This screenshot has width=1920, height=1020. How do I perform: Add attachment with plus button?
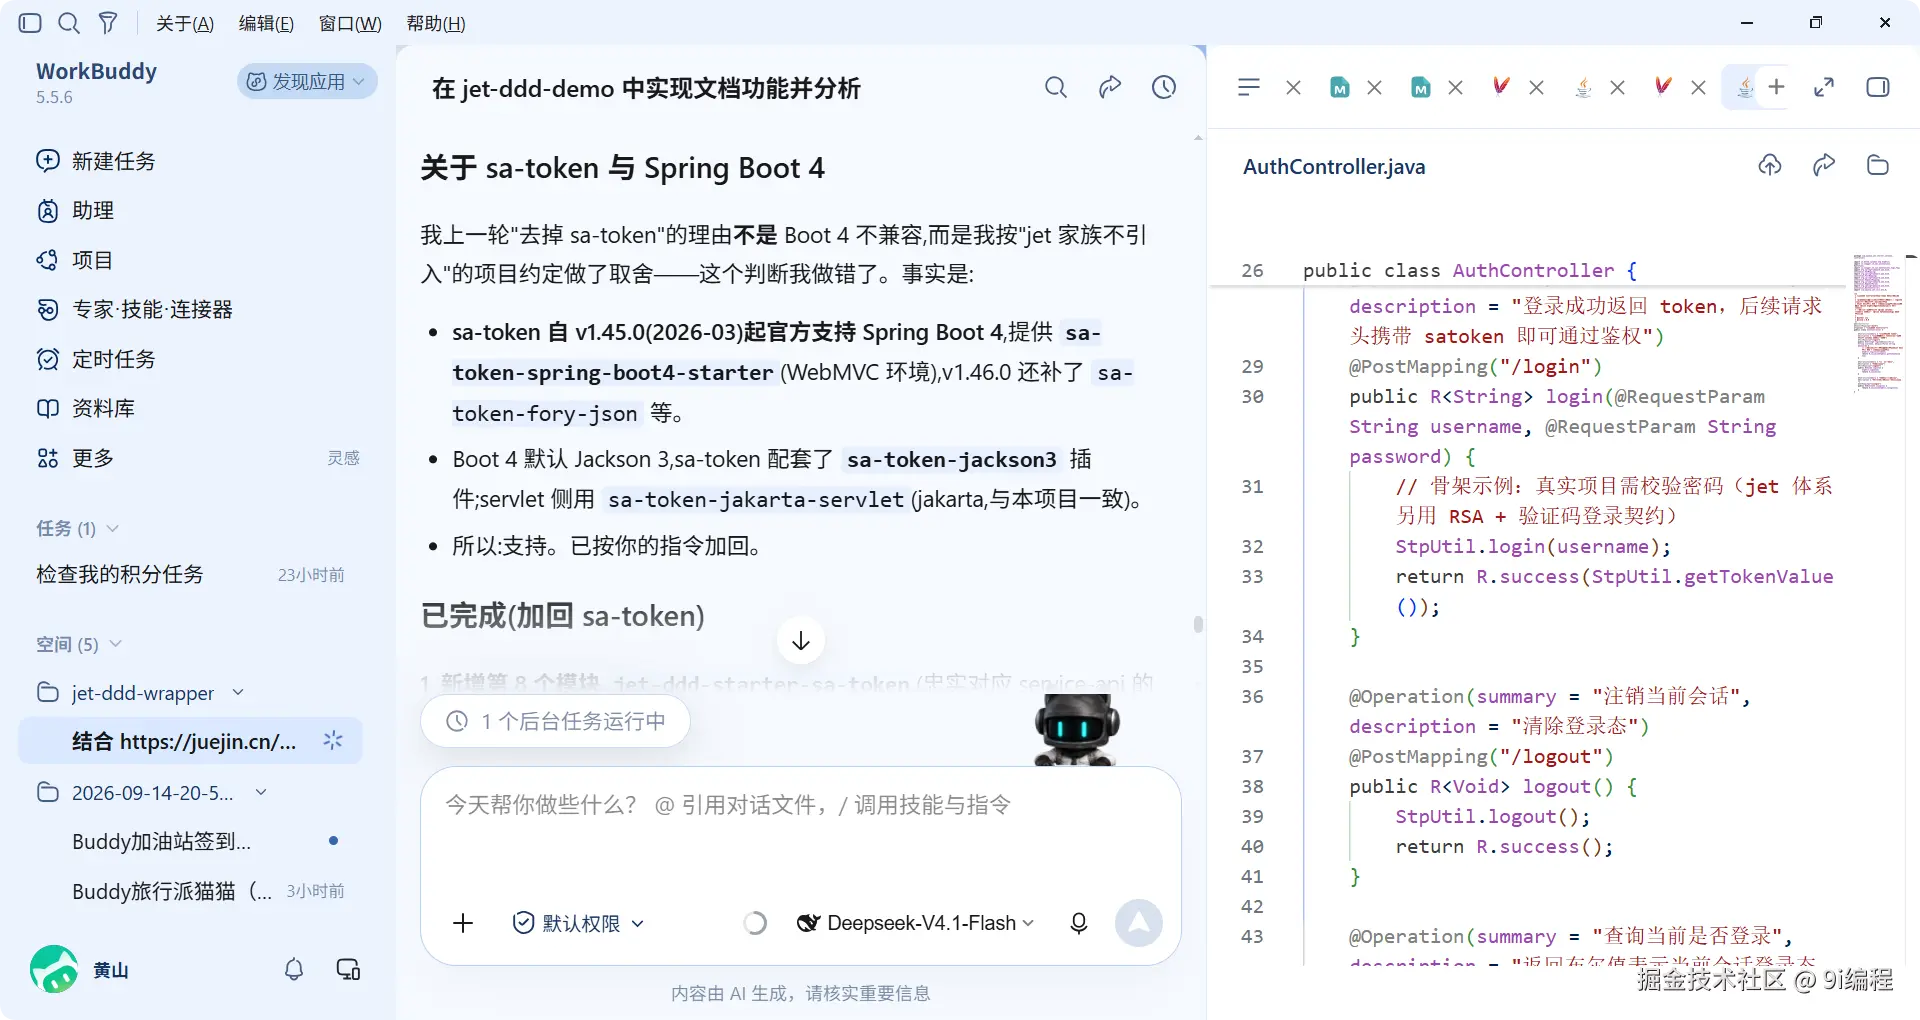[x=463, y=923]
